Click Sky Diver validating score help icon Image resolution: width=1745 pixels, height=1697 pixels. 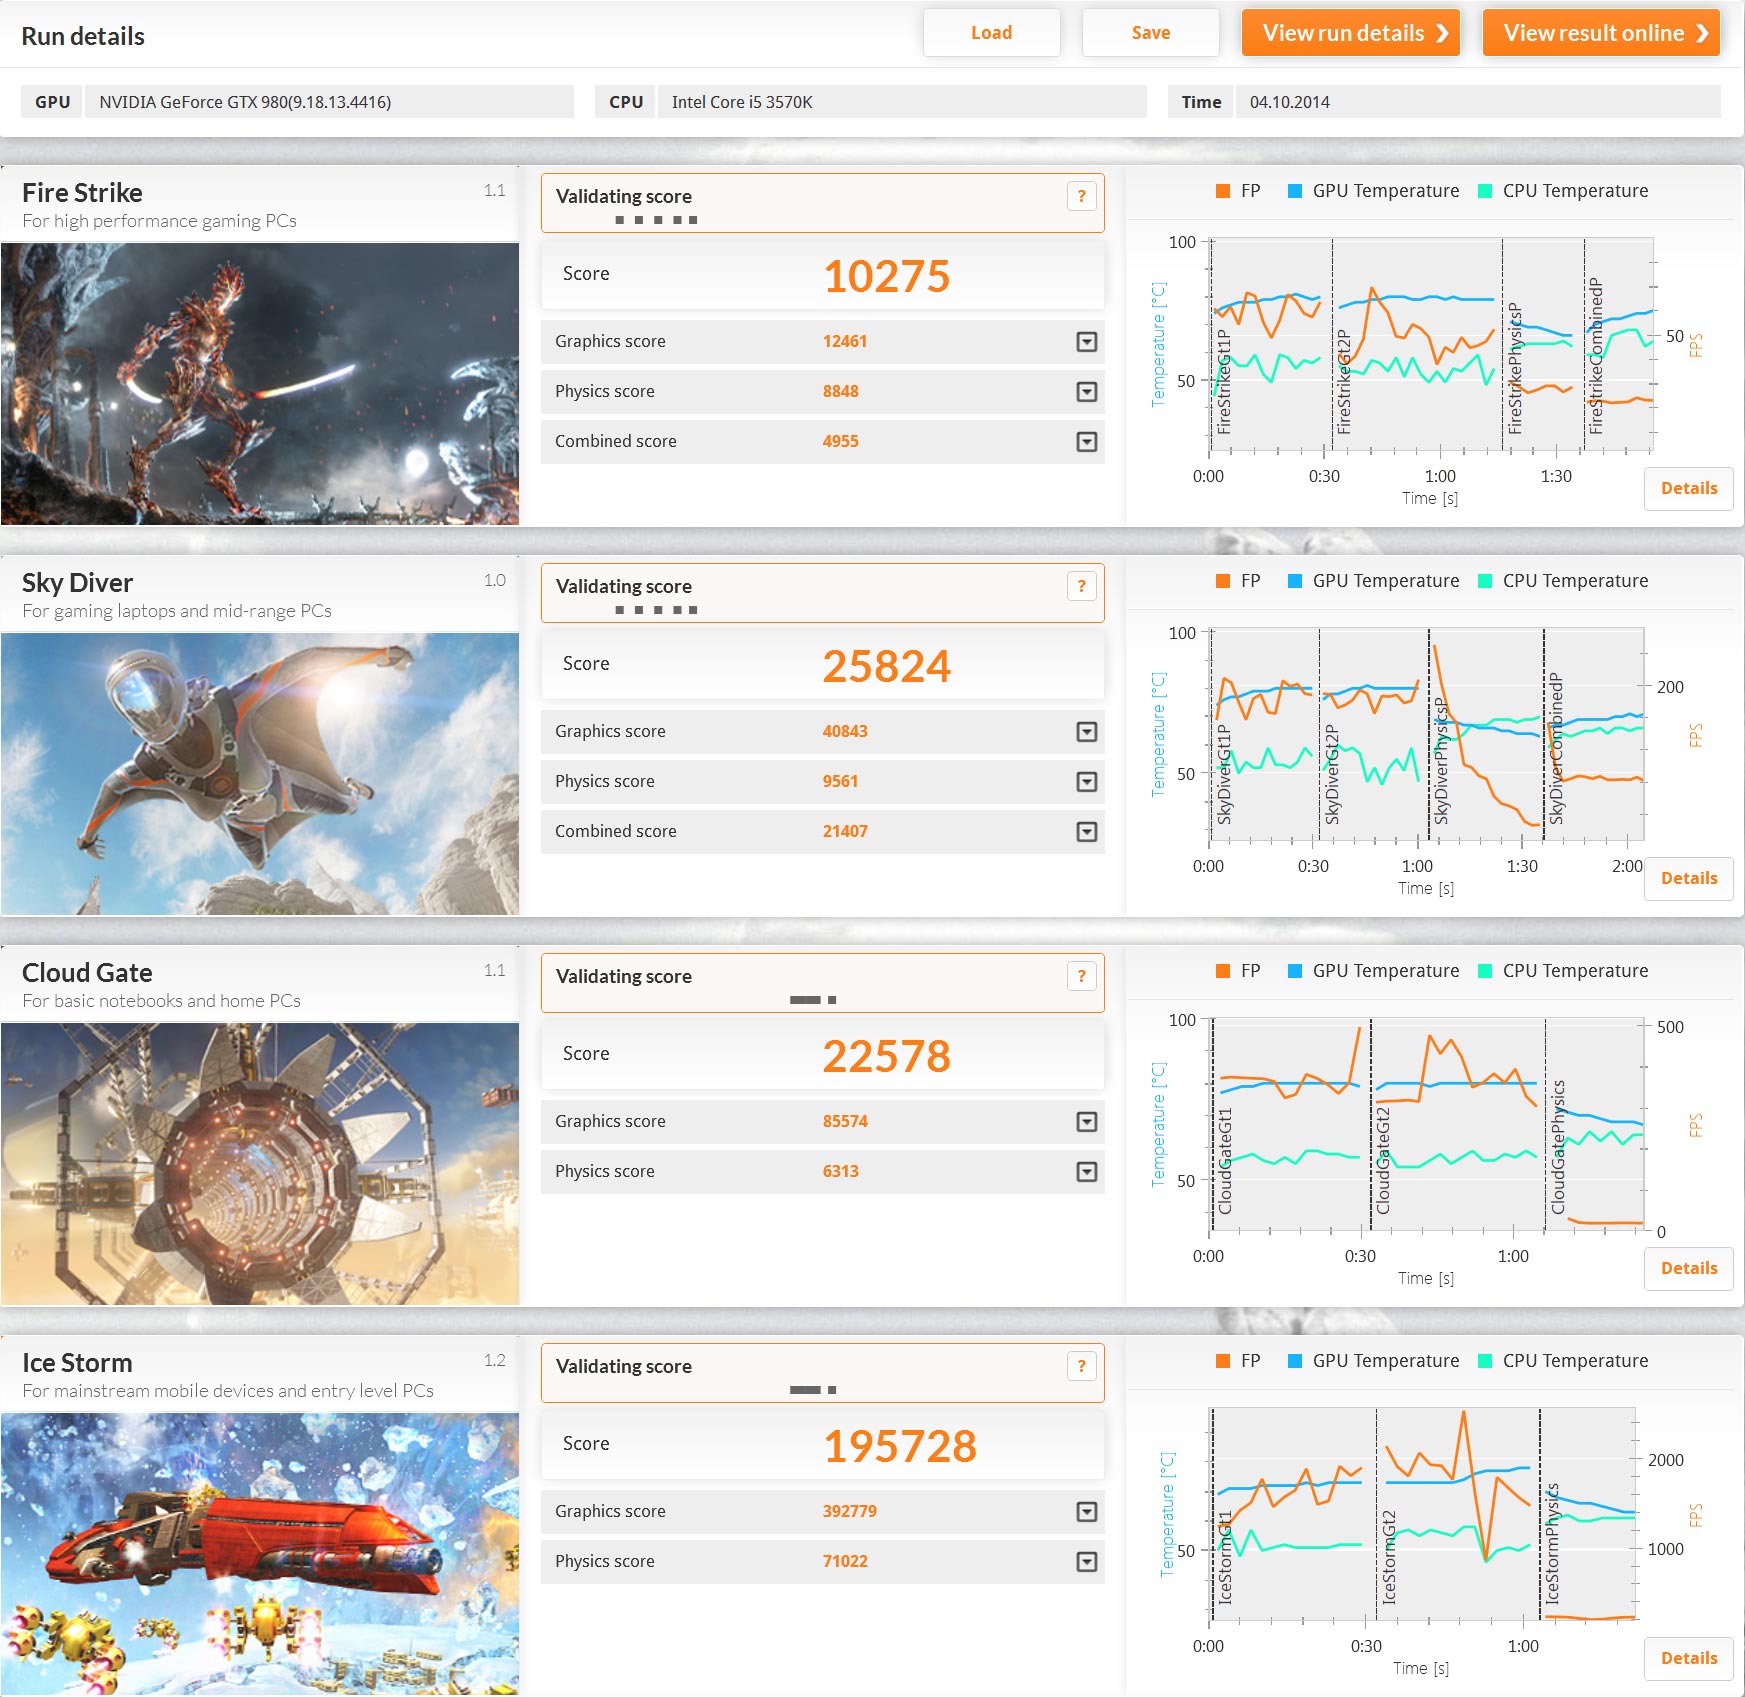click(x=1081, y=587)
